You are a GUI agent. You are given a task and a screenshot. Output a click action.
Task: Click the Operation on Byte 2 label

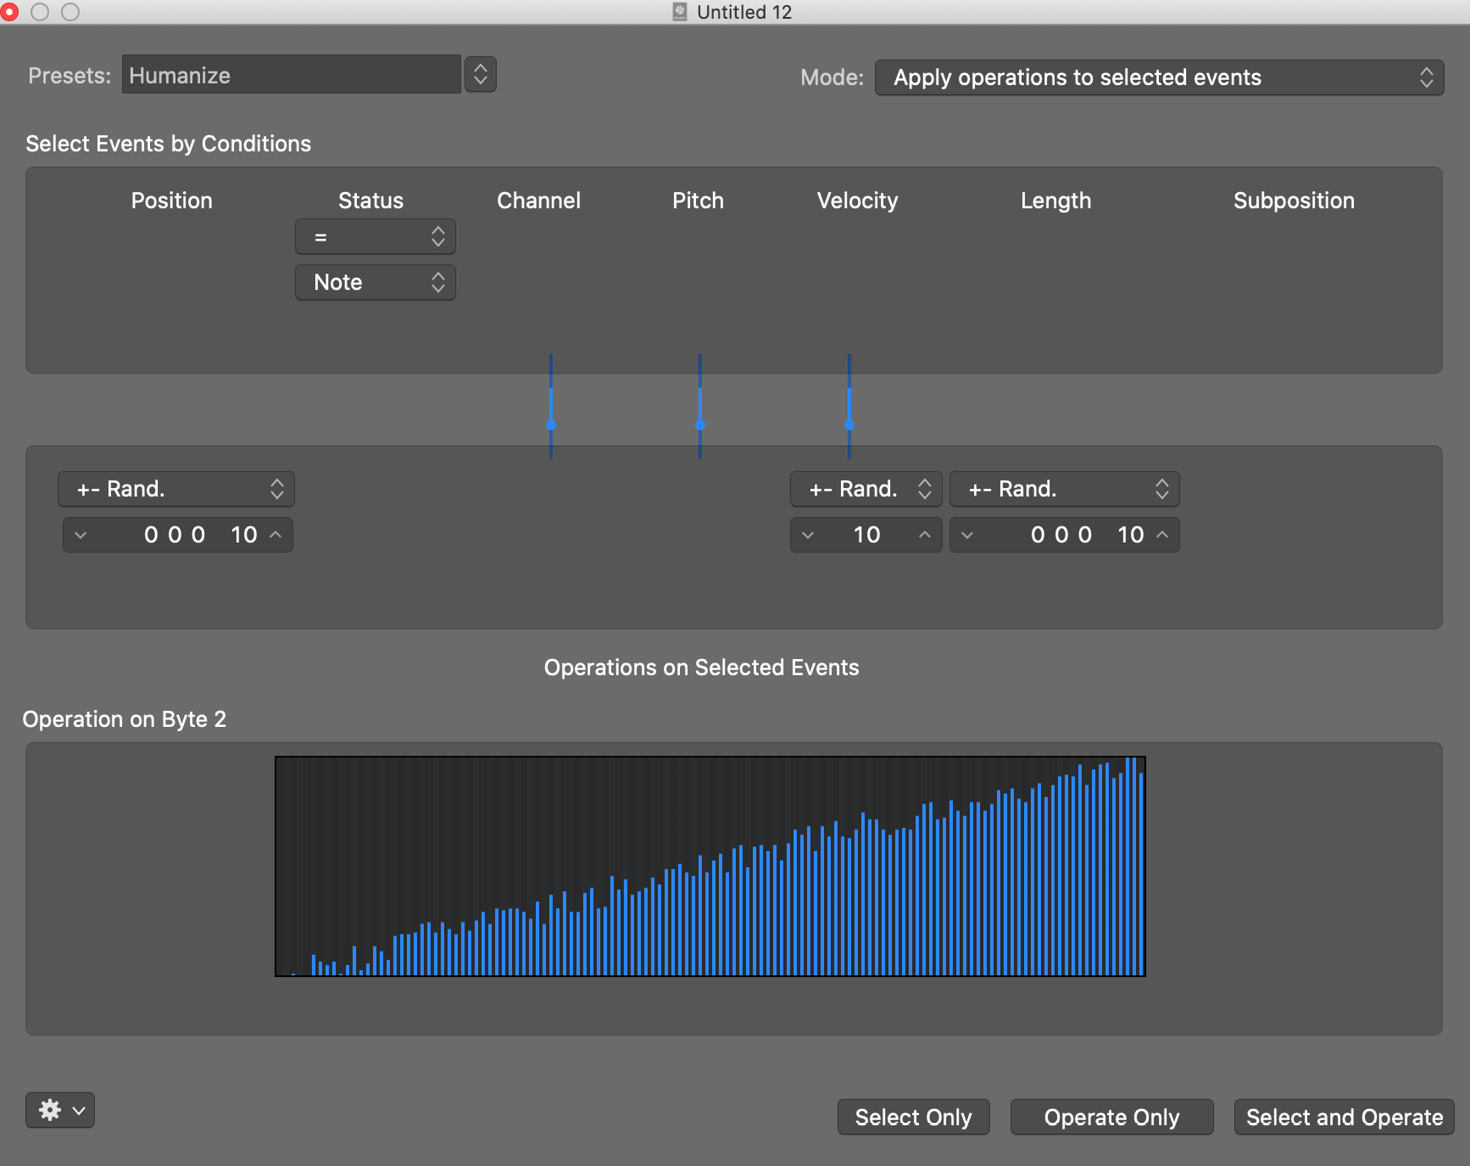click(x=125, y=720)
